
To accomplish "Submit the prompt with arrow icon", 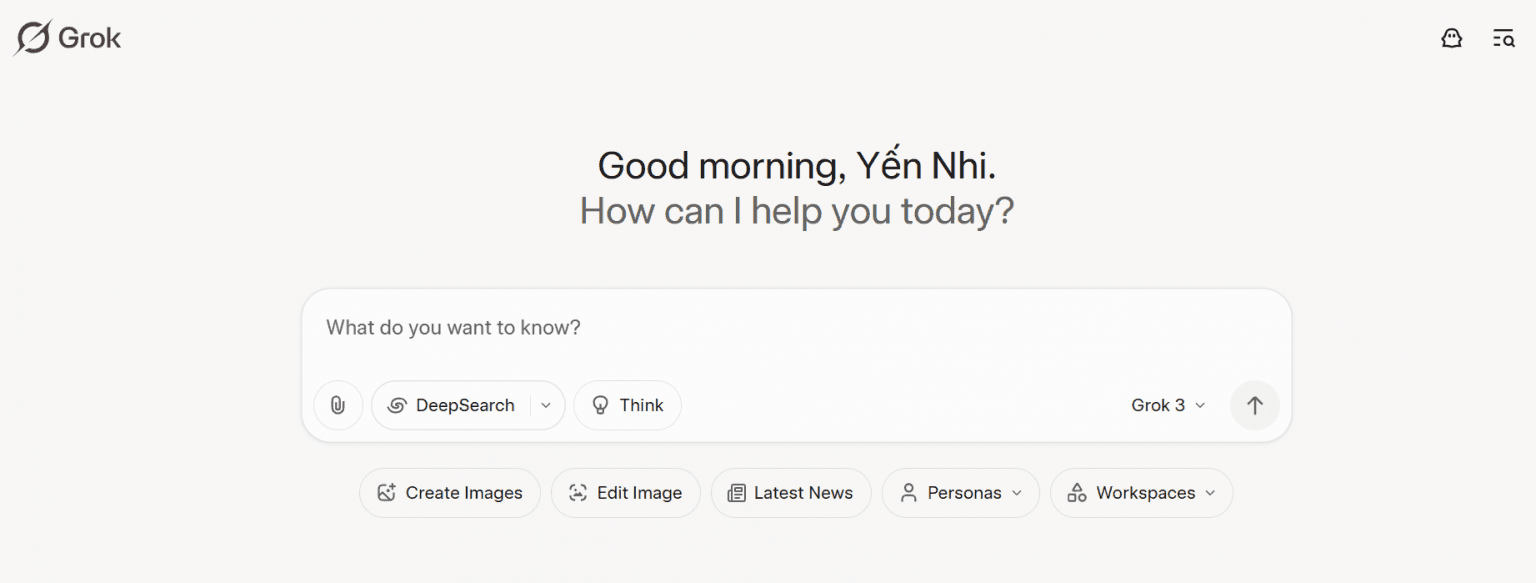I will point(1255,405).
